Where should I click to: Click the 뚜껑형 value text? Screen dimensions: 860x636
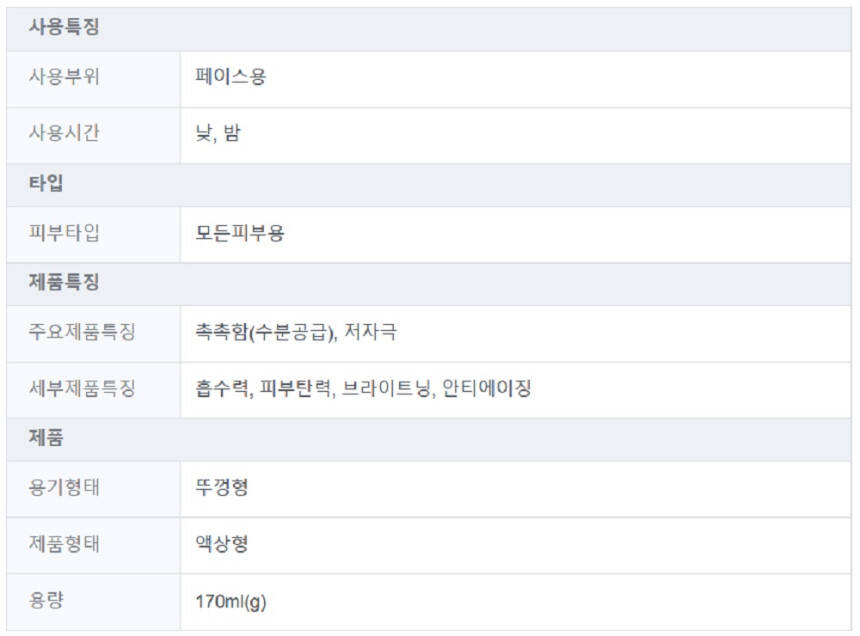(222, 488)
